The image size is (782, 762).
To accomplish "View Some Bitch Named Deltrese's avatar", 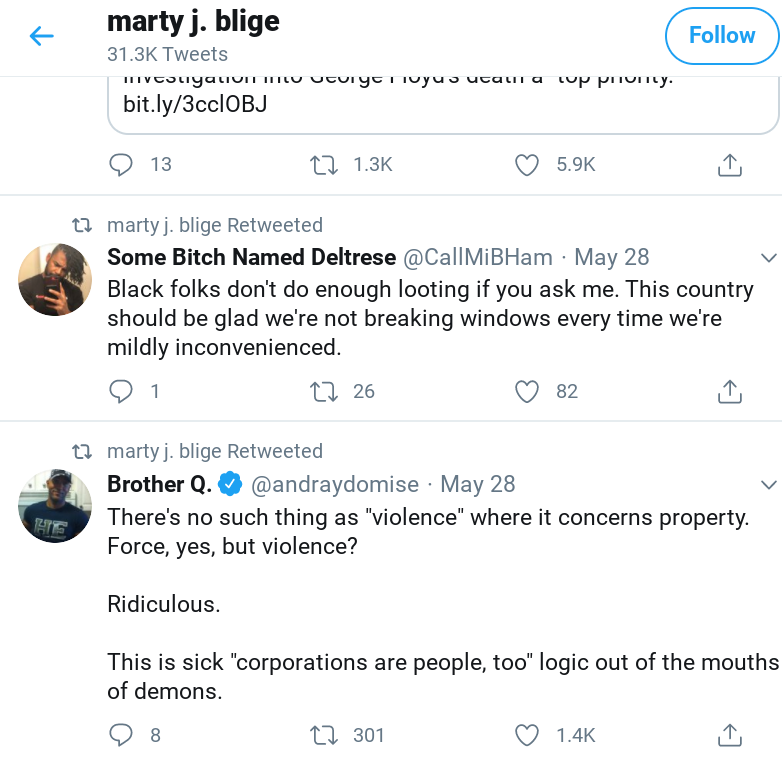I will pos(55,279).
